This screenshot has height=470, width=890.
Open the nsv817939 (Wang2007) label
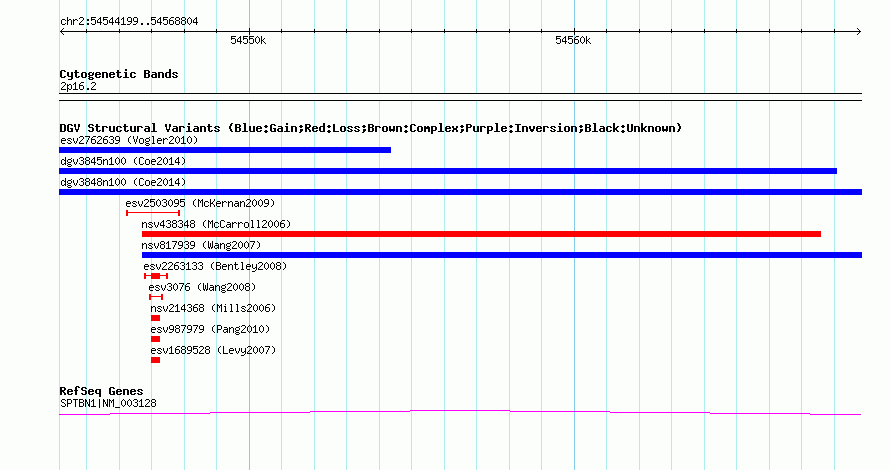point(201,245)
